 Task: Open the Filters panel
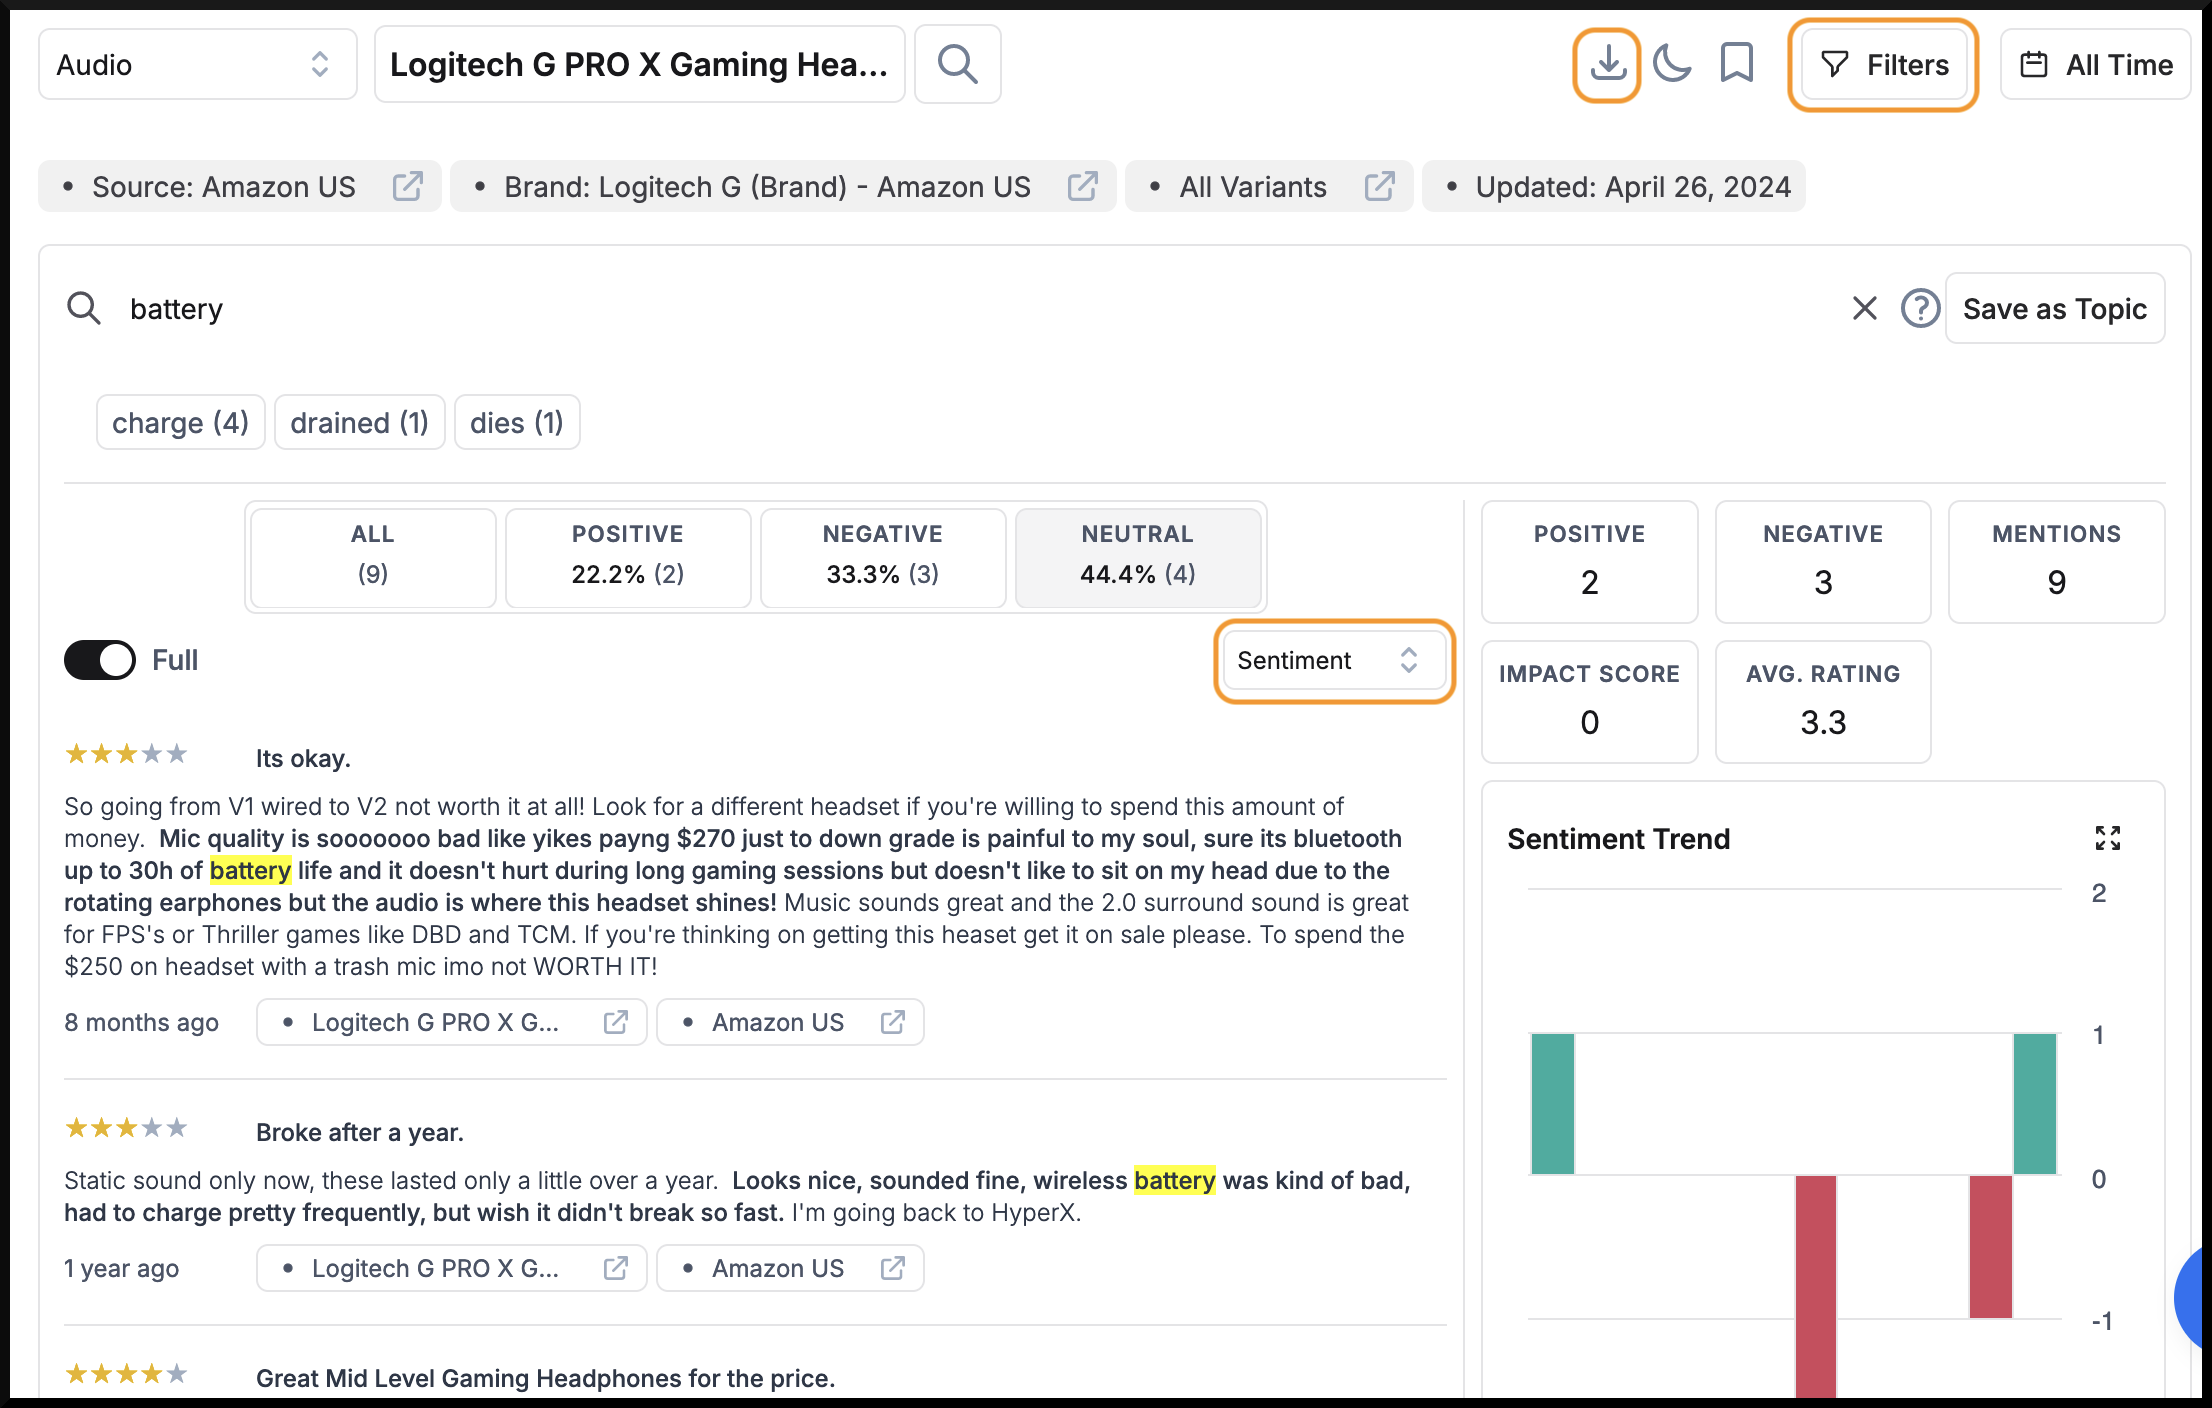tap(1883, 65)
